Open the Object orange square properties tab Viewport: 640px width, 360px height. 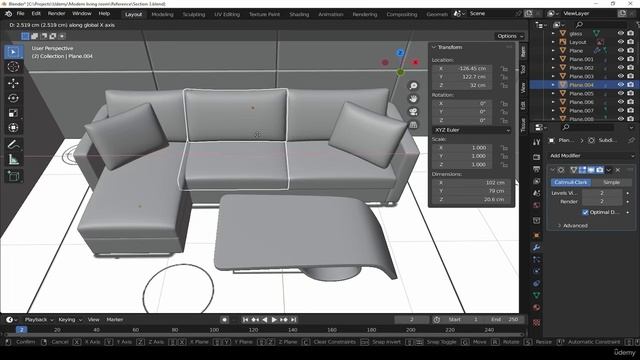537,236
